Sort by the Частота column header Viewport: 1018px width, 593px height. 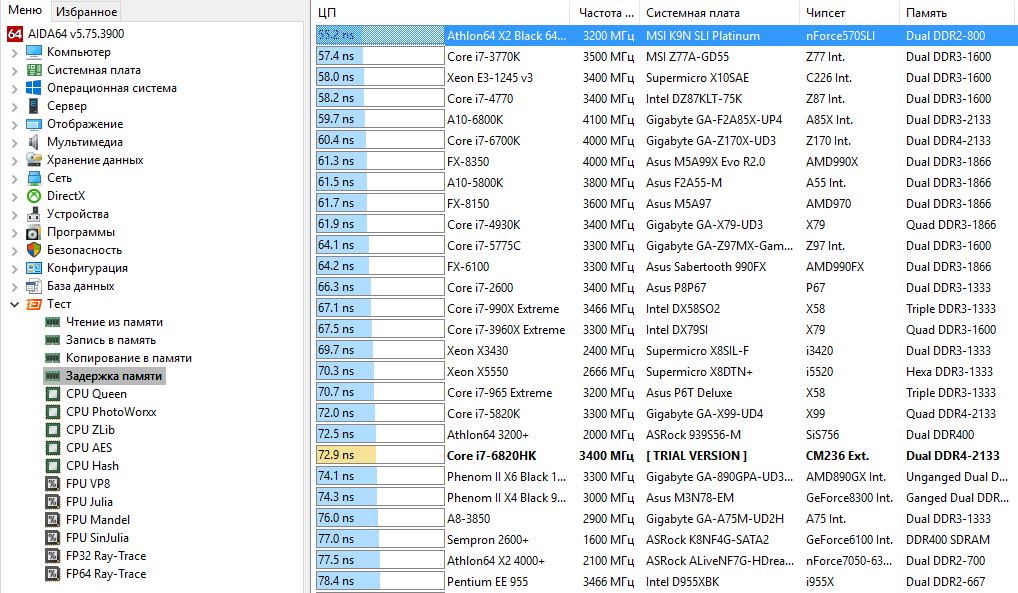605,12
